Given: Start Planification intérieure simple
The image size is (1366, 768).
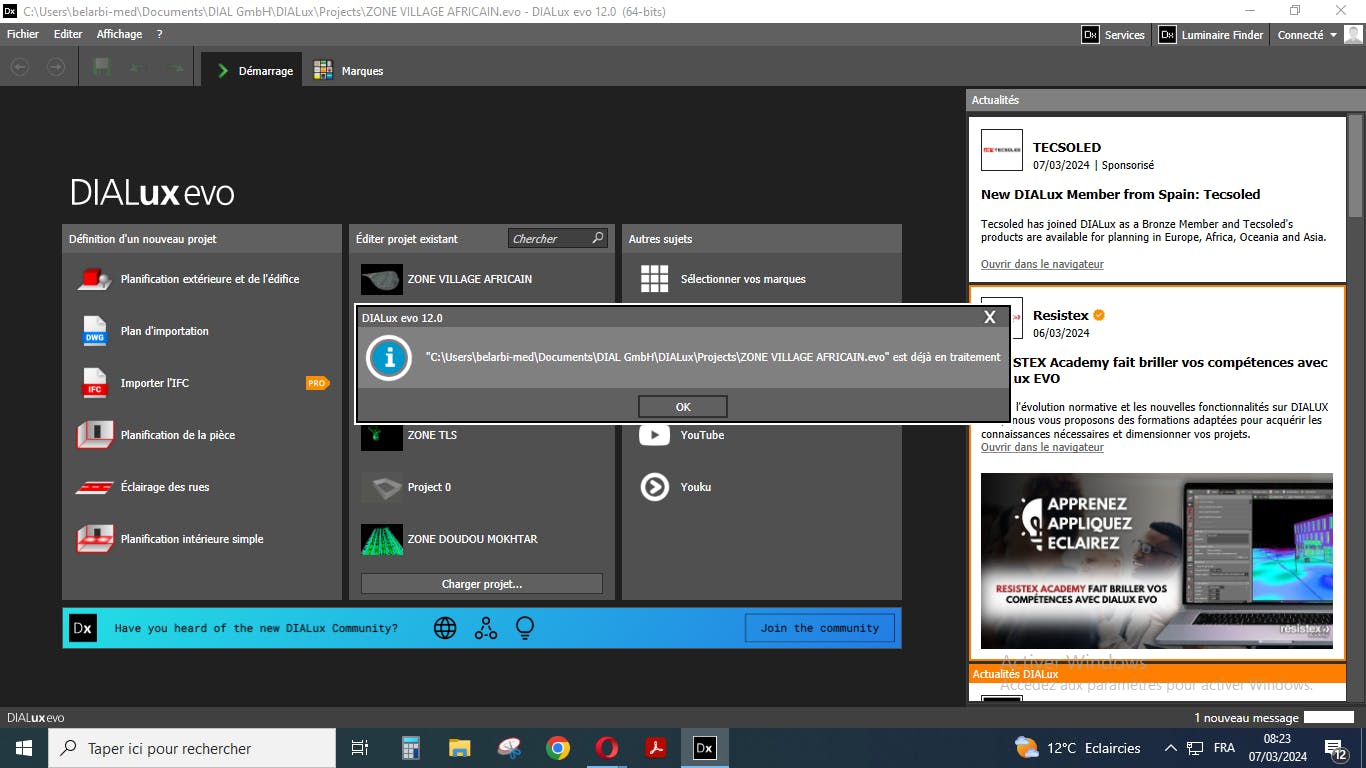Looking at the screenshot, I should coord(170,539).
